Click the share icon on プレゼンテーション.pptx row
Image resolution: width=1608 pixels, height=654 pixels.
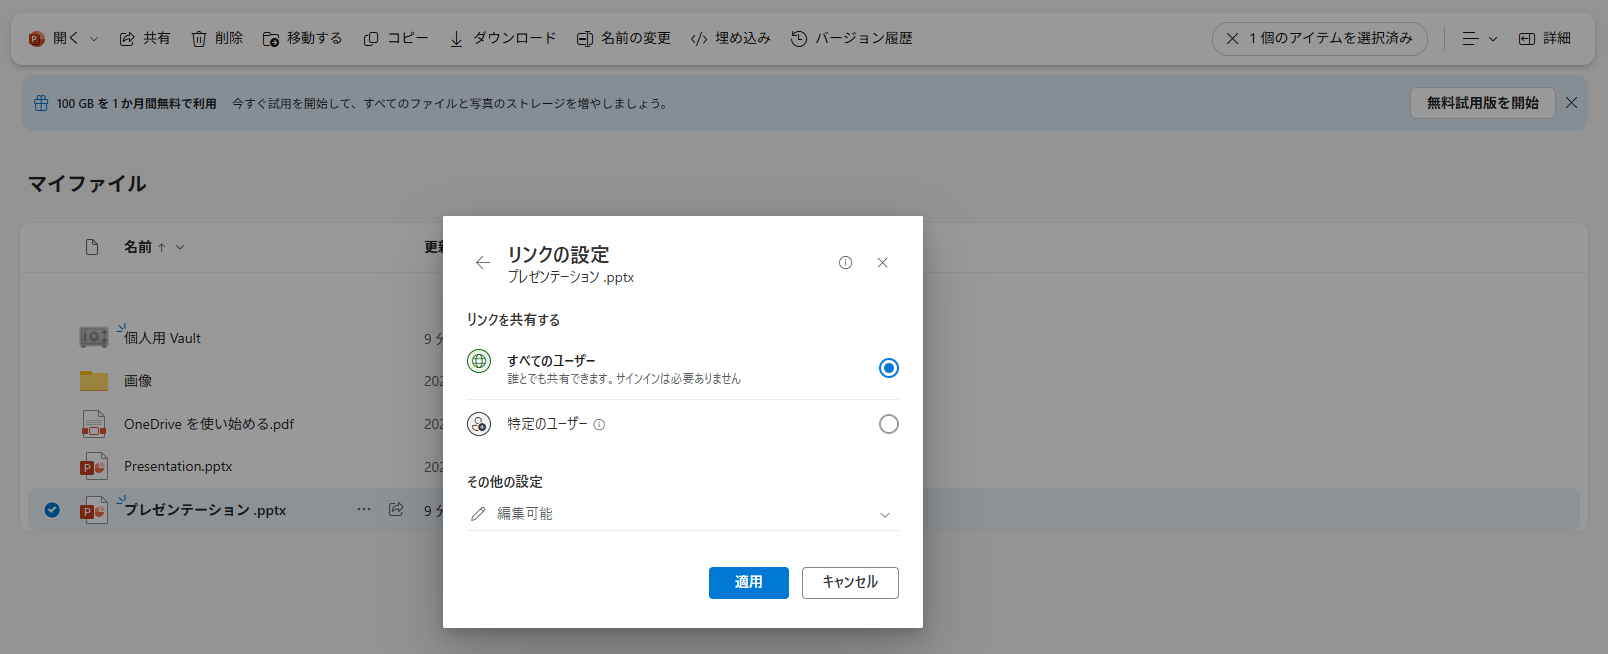pos(396,510)
